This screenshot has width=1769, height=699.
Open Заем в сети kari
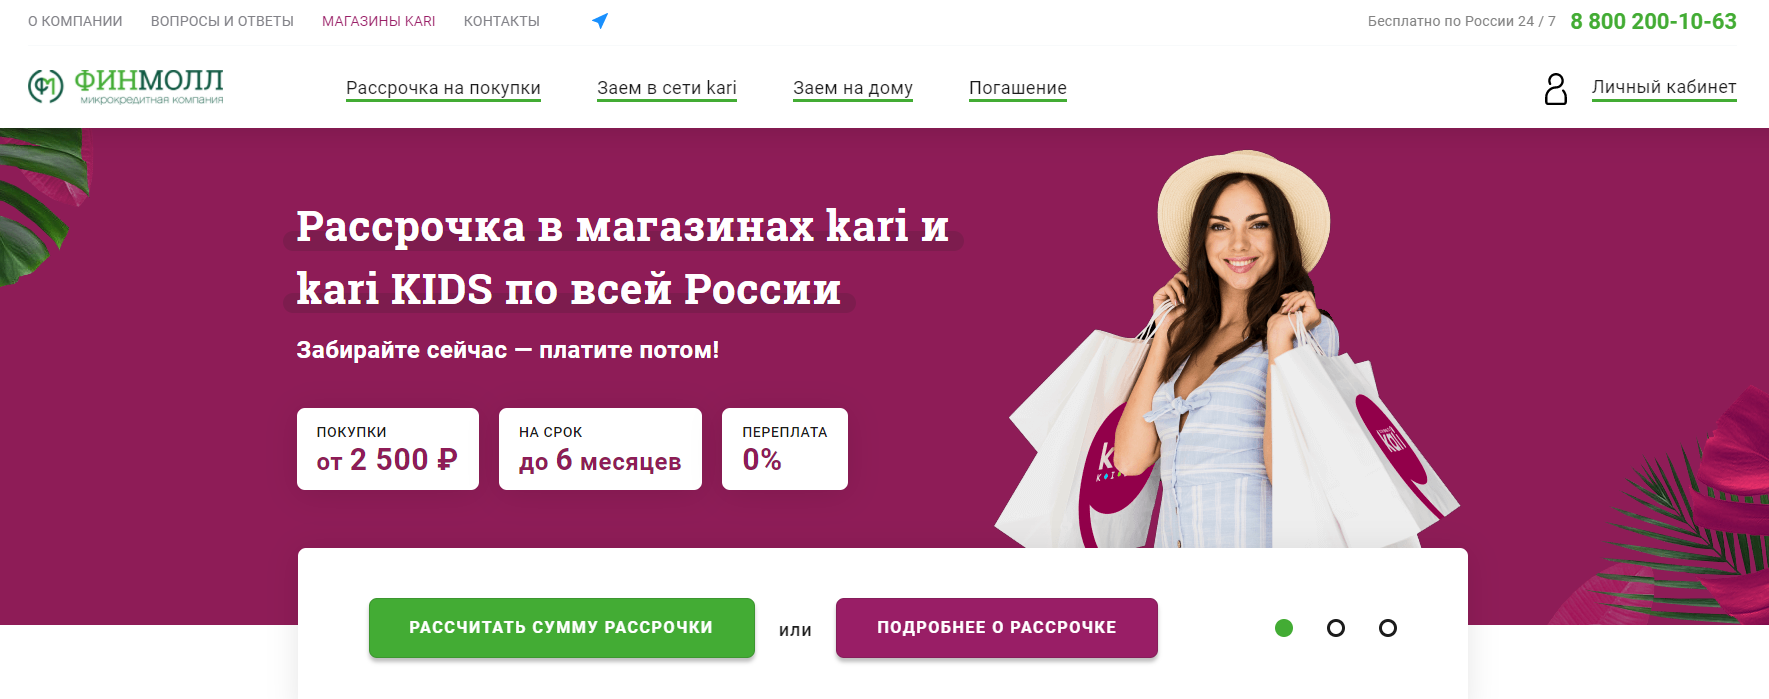(x=667, y=88)
